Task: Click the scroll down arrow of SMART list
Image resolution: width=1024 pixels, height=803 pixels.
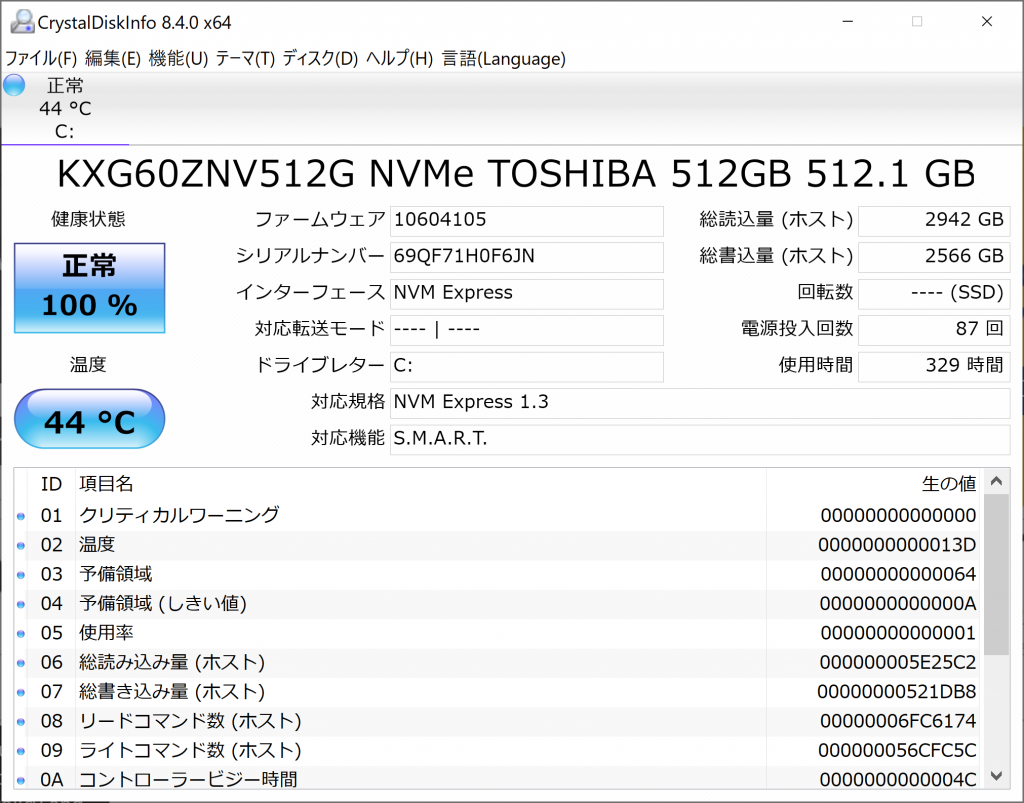Action: pyautogui.click(x=996, y=776)
